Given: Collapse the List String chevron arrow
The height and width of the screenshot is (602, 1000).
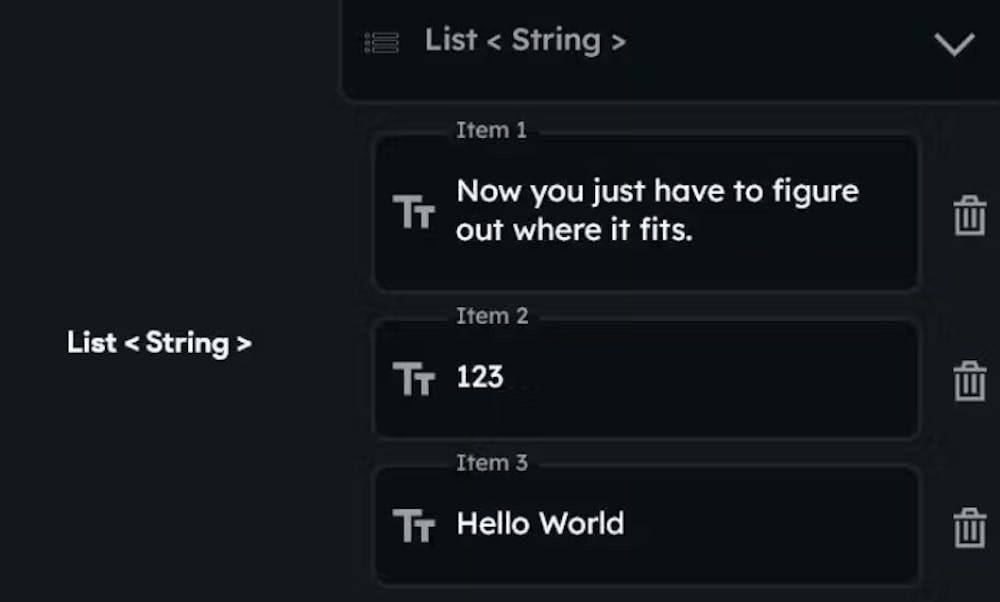Looking at the screenshot, I should tap(954, 44).
